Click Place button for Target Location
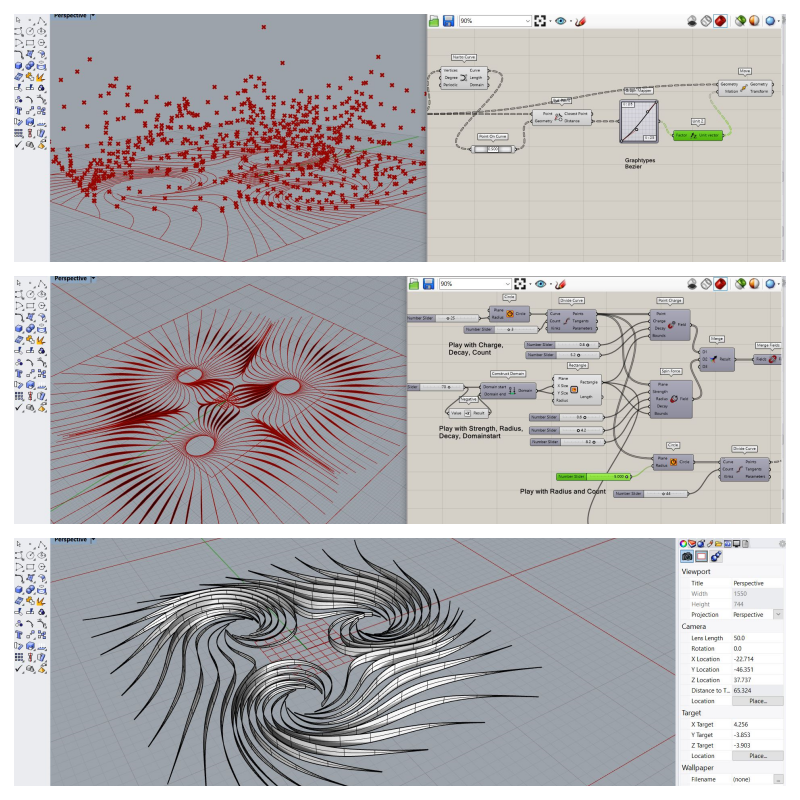 pyautogui.click(x=758, y=756)
